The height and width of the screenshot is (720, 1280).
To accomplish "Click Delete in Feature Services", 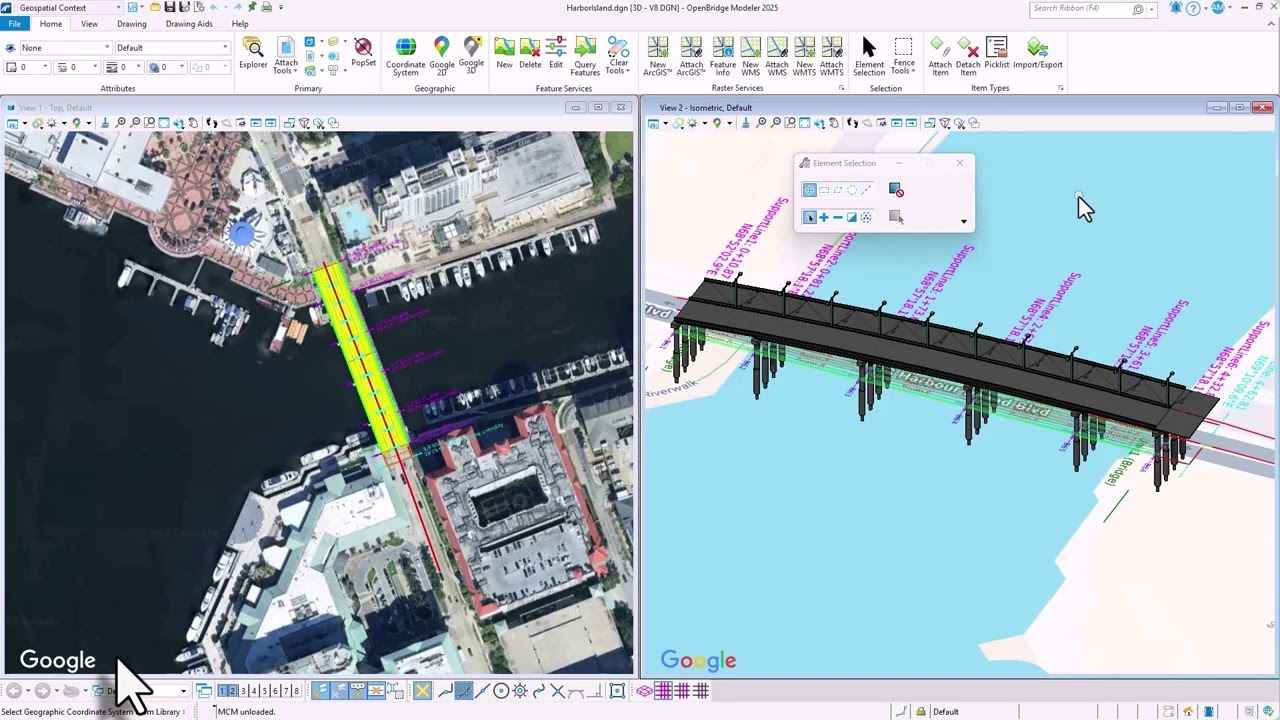I will (x=530, y=54).
